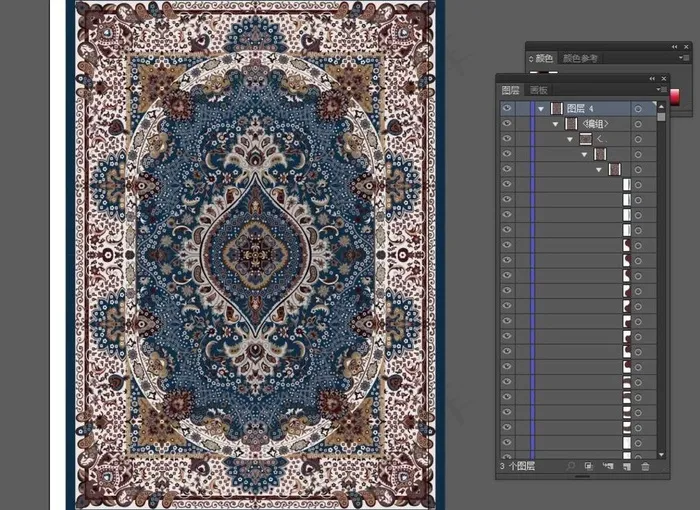Switch to the 颜色参考 tab
This screenshot has width=700, height=510.
point(580,59)
